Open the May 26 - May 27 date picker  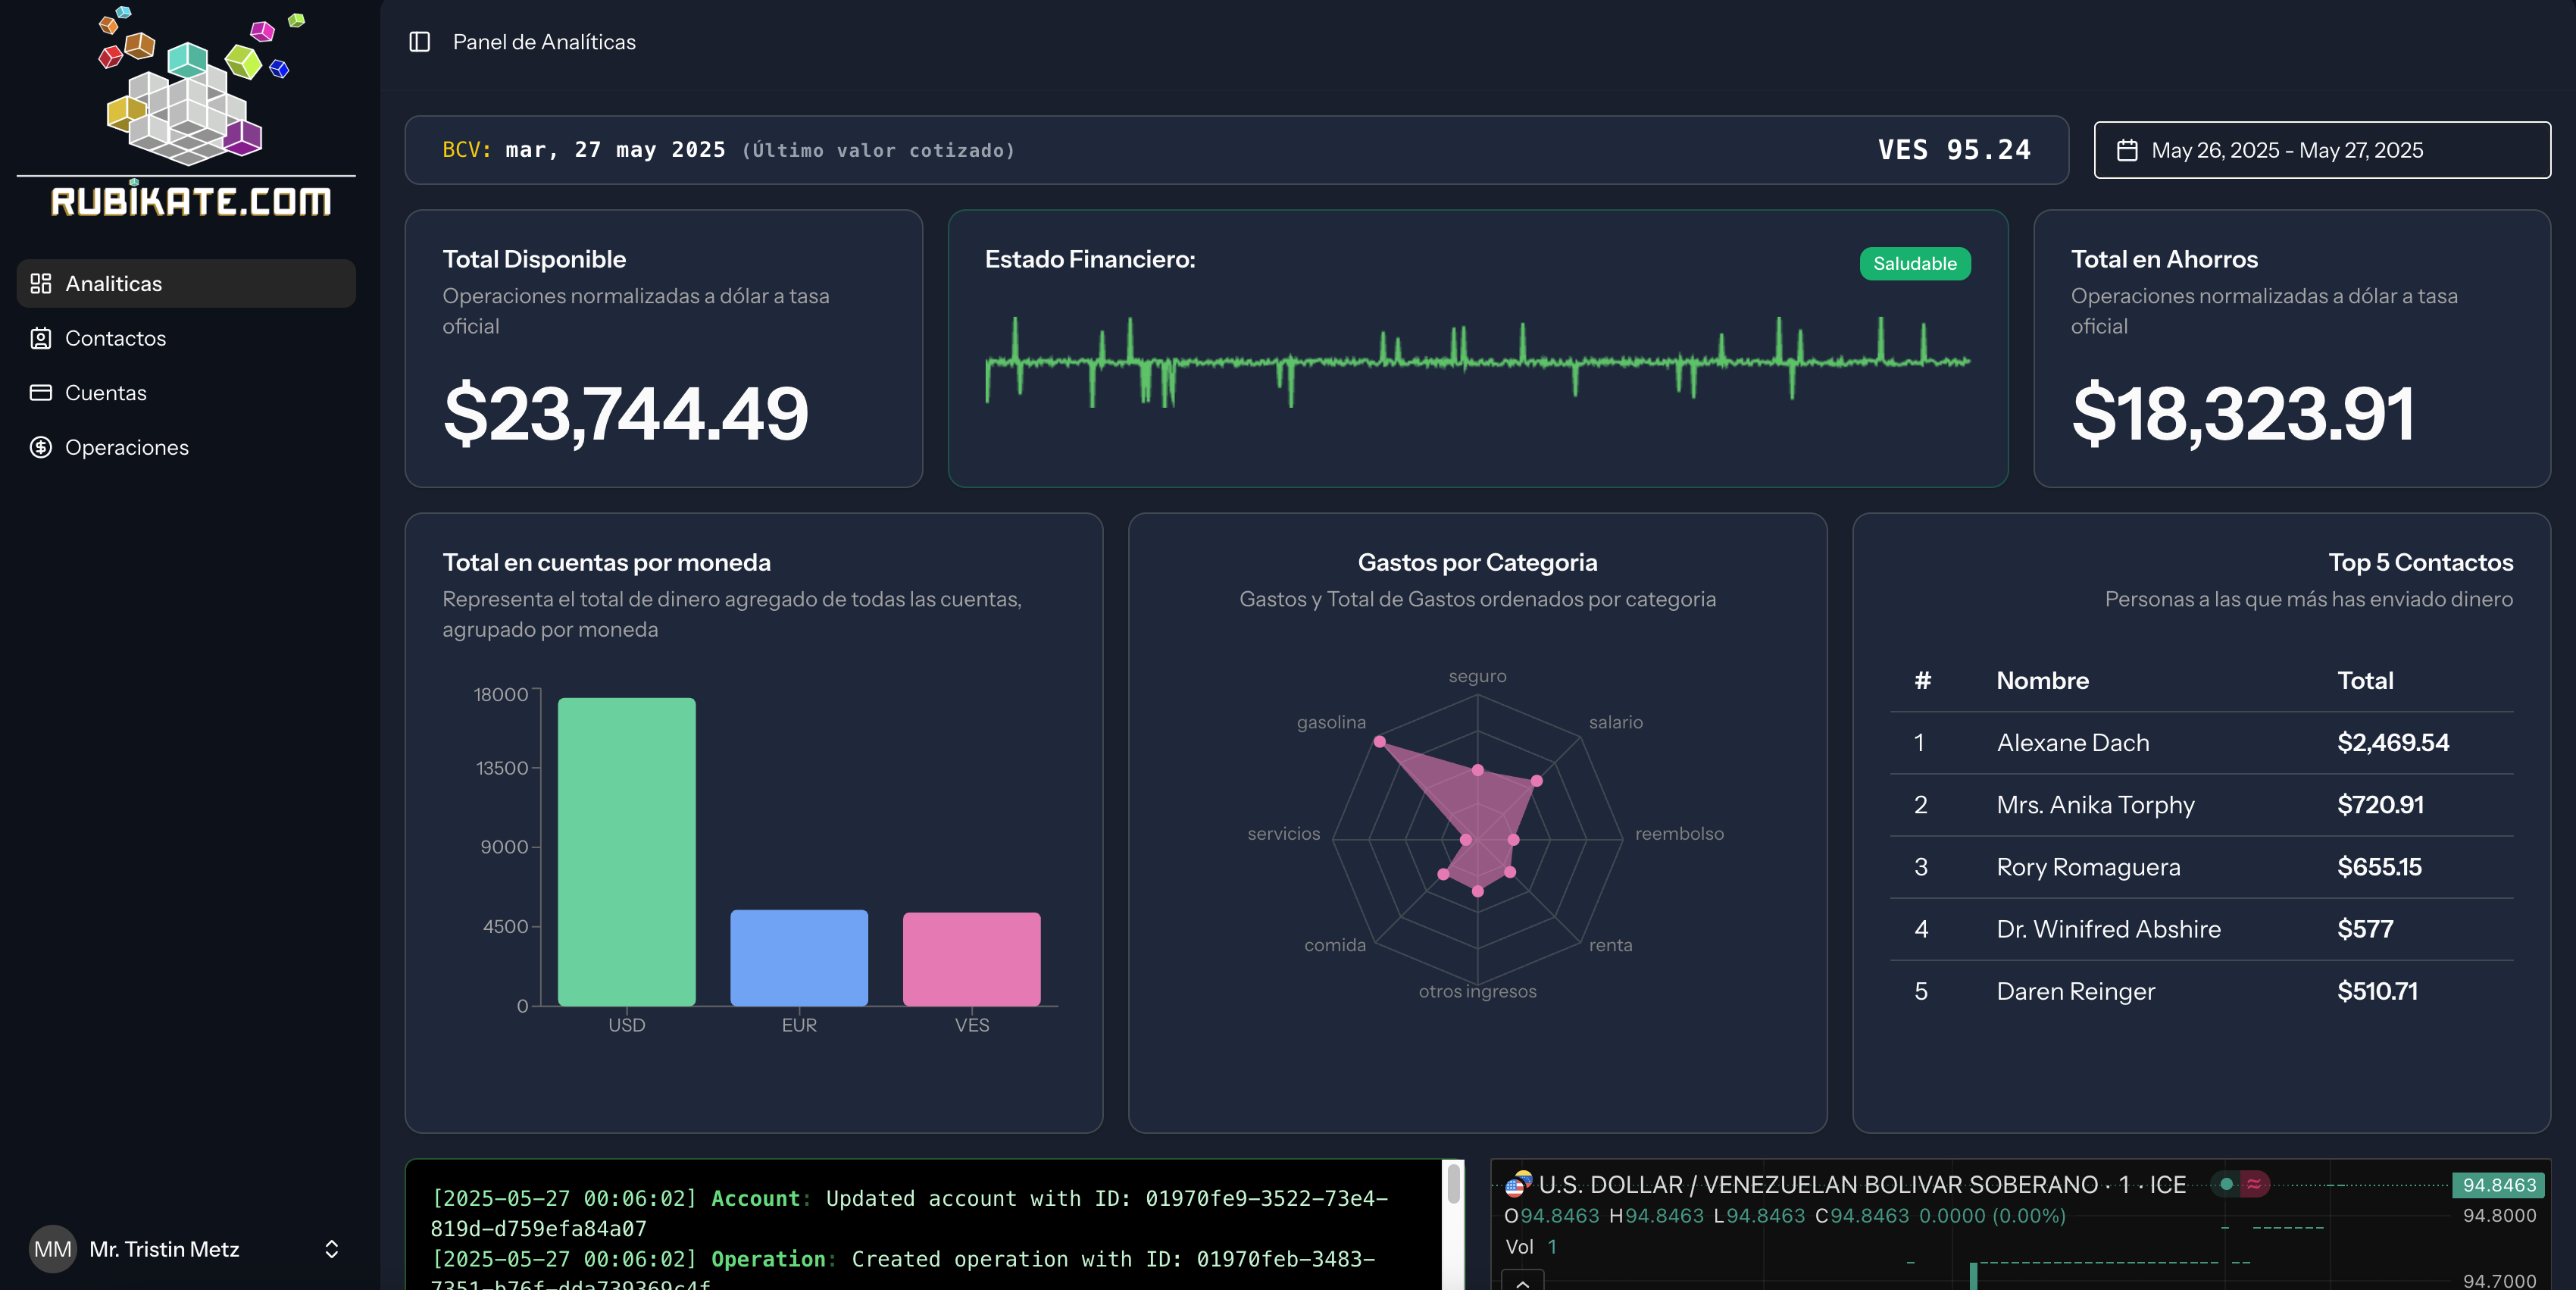point(2321,150)
